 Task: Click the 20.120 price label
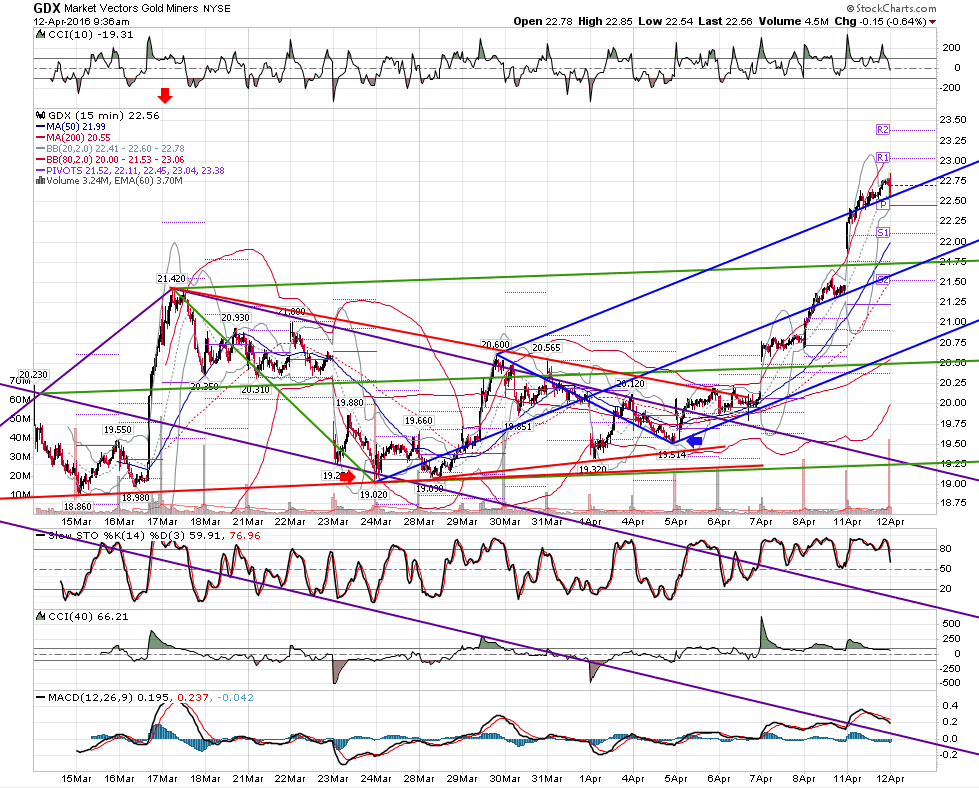pos(630,383)
